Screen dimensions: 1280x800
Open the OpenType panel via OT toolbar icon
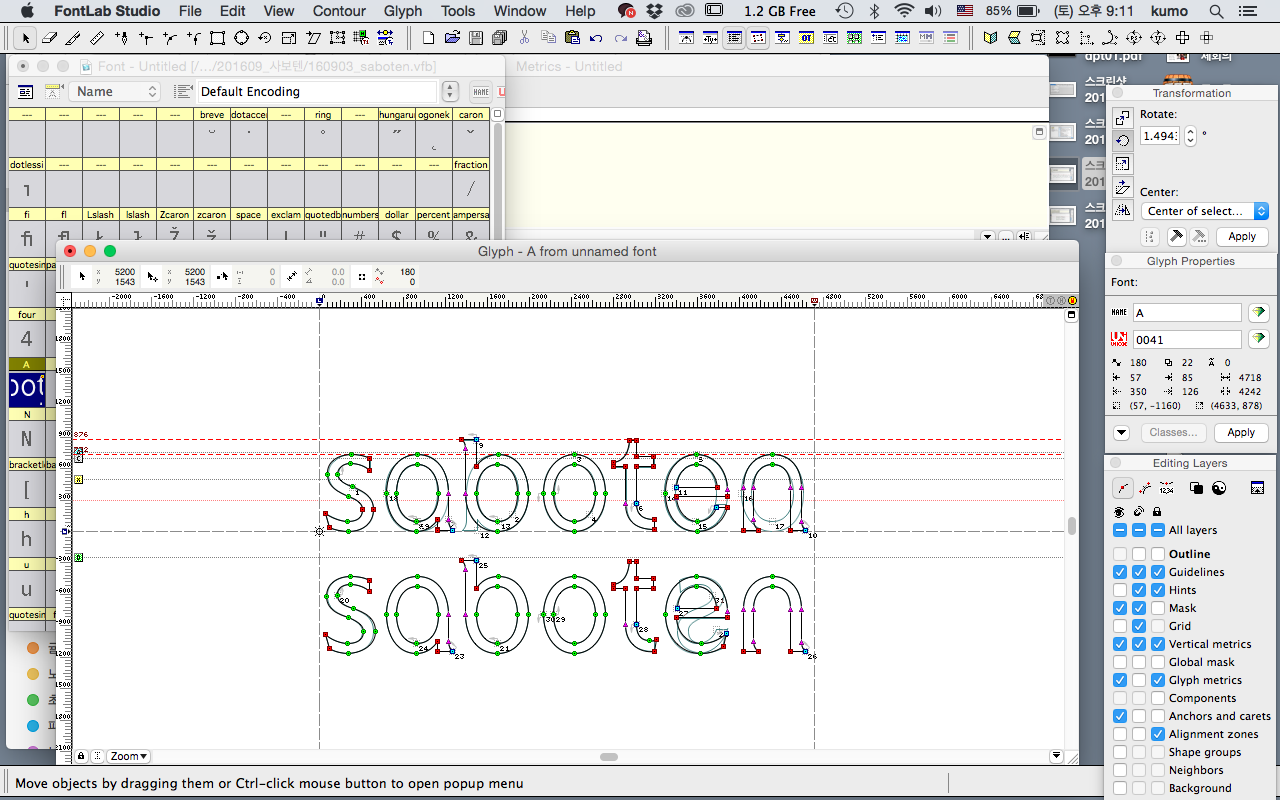pyautogui.click(x=804, y=37)
